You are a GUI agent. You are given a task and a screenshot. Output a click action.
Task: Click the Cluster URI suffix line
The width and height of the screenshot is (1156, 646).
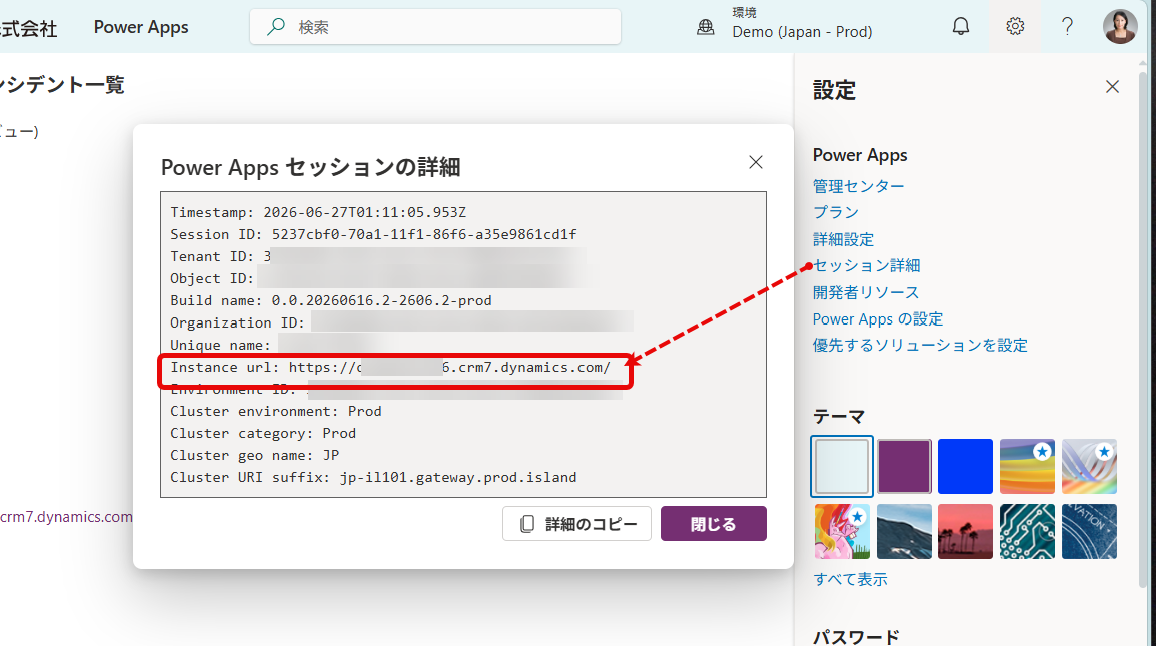tap(373, 478)
